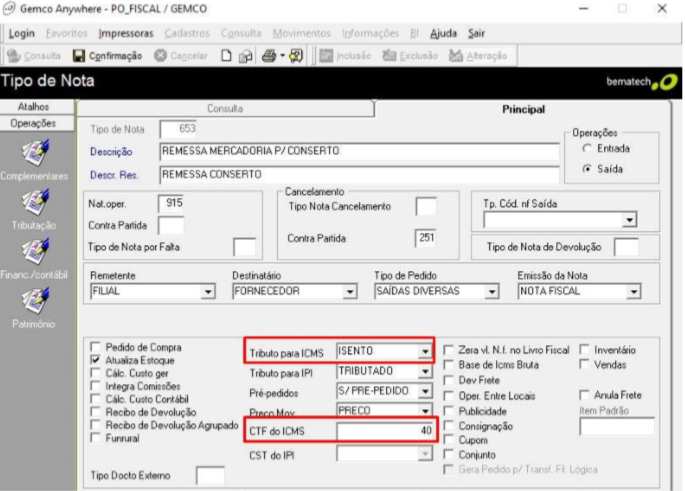Expand the Tipo de Pedido dropdown
This screenshot has width=685, height=491.
click(x=492, y=291)
